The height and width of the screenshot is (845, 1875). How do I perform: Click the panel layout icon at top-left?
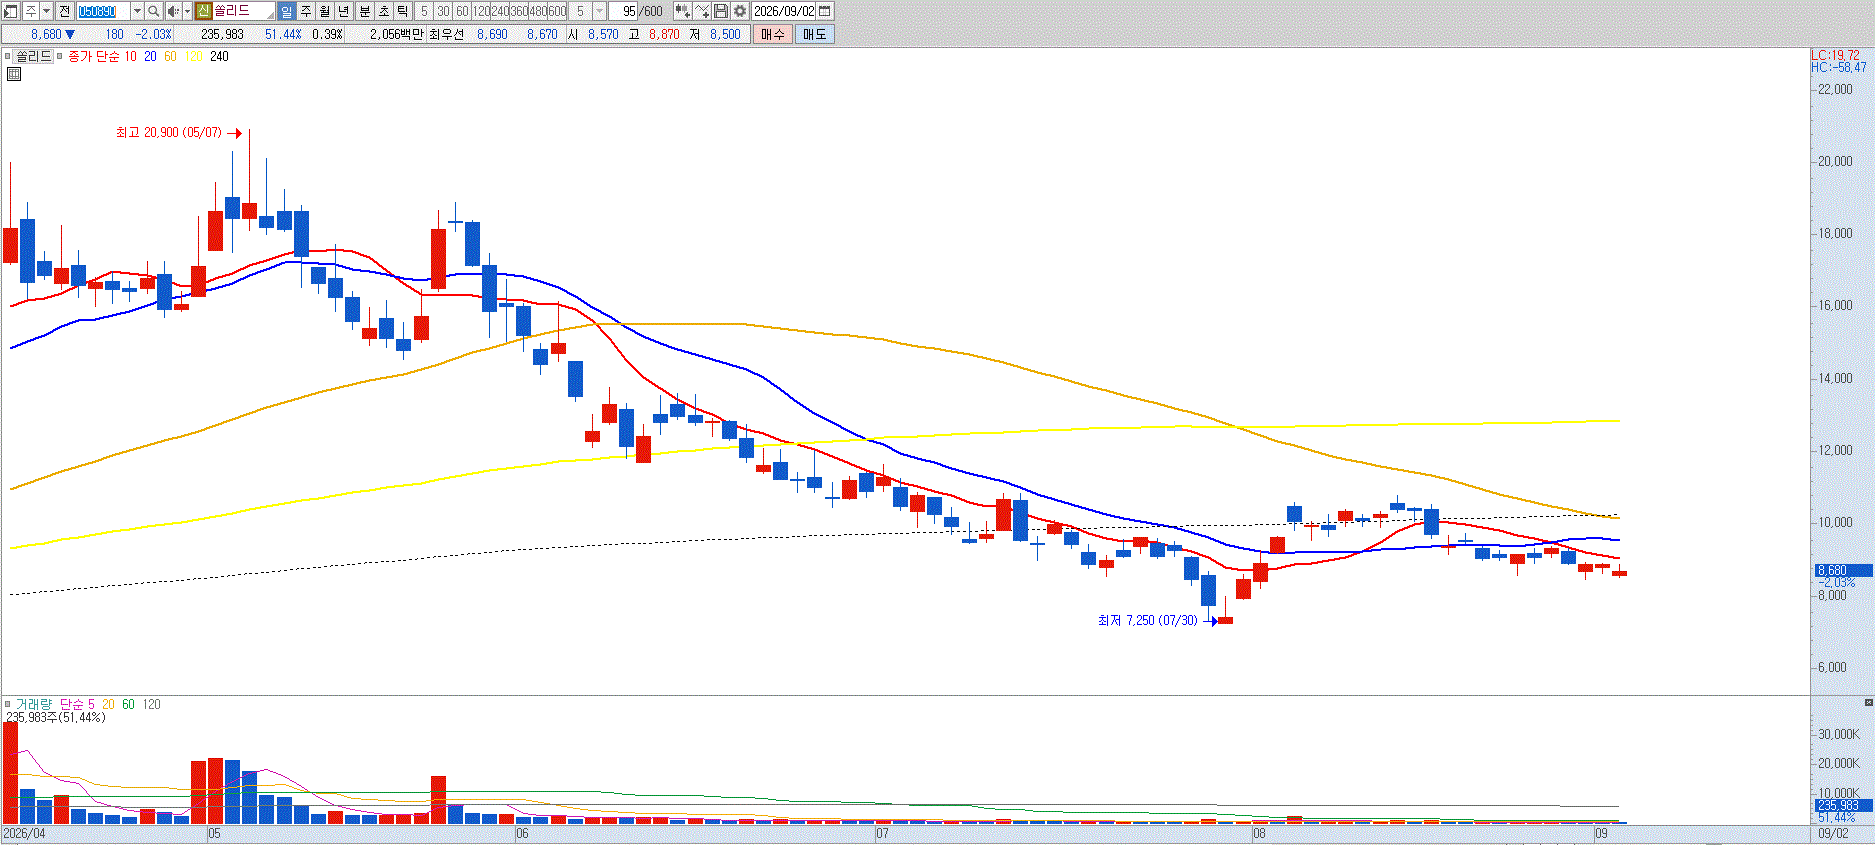click(x=11, y=11)
